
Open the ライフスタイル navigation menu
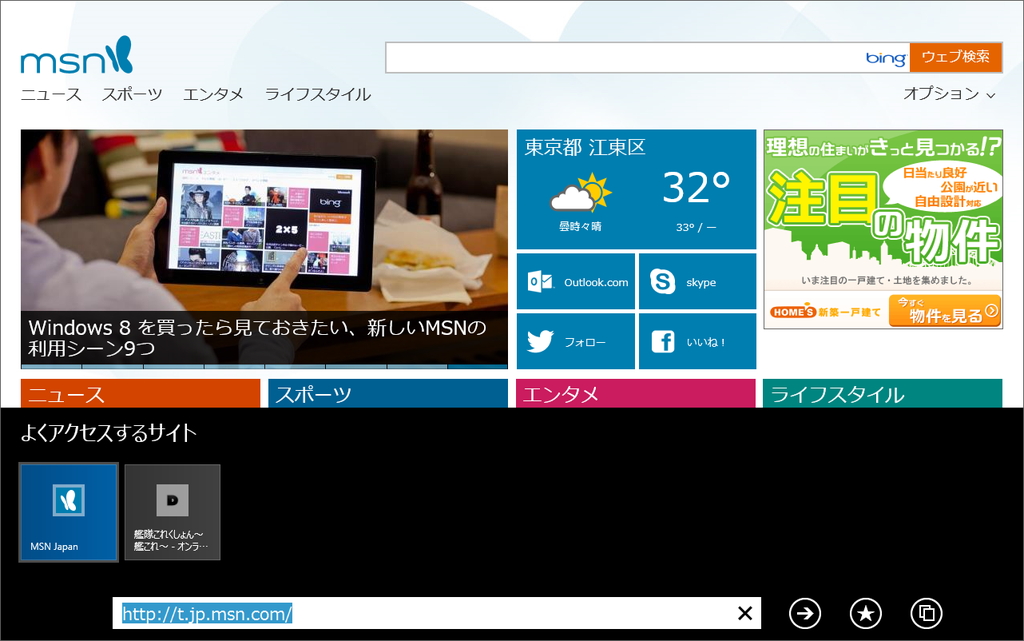315,93
